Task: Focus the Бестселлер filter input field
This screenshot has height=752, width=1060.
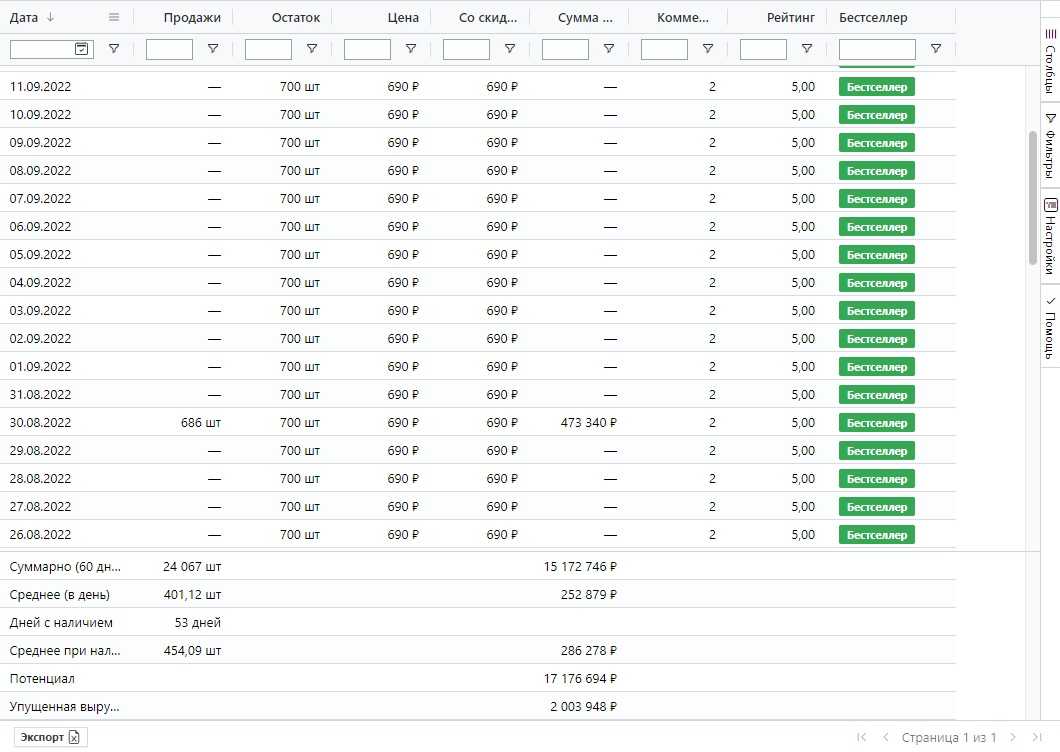Action: click(877, 49)
